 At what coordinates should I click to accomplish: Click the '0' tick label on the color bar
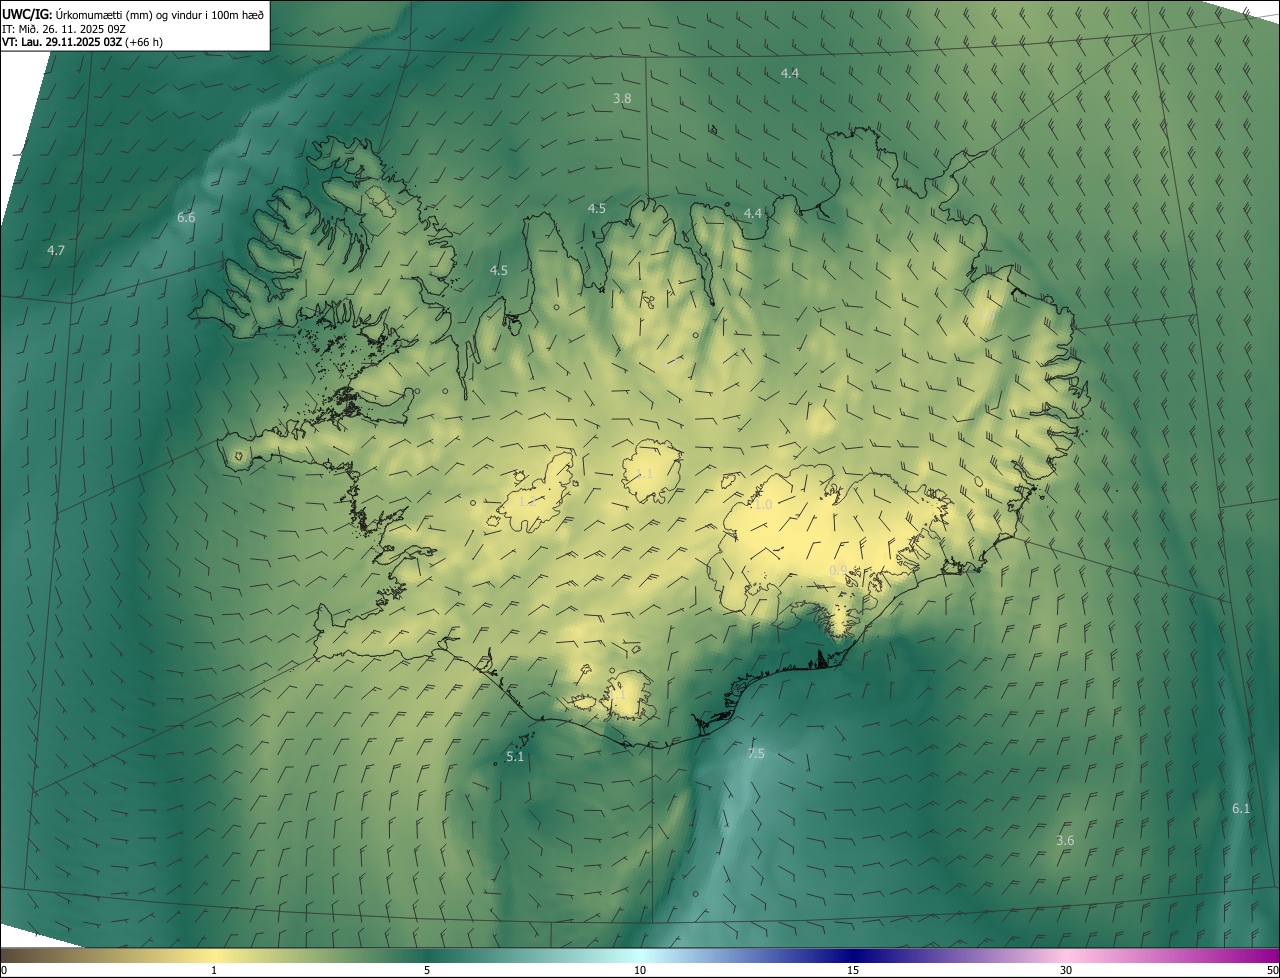4,971
